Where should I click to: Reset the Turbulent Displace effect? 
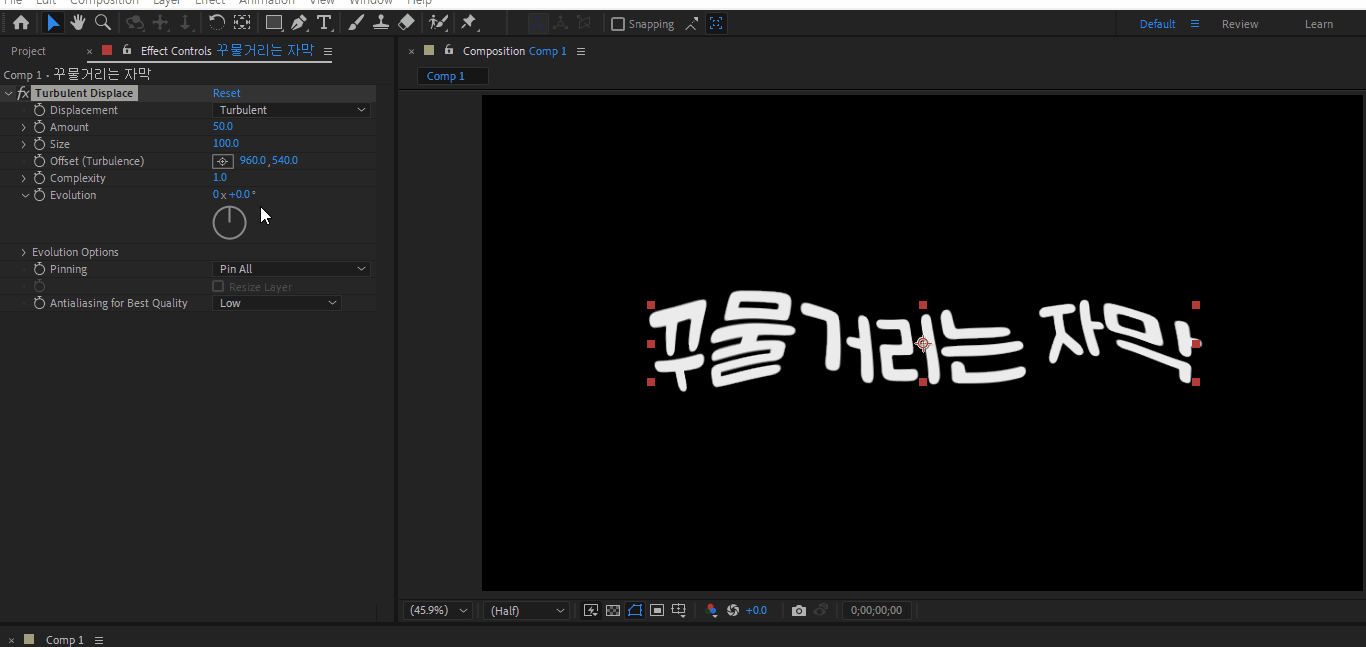pos(226,93)
